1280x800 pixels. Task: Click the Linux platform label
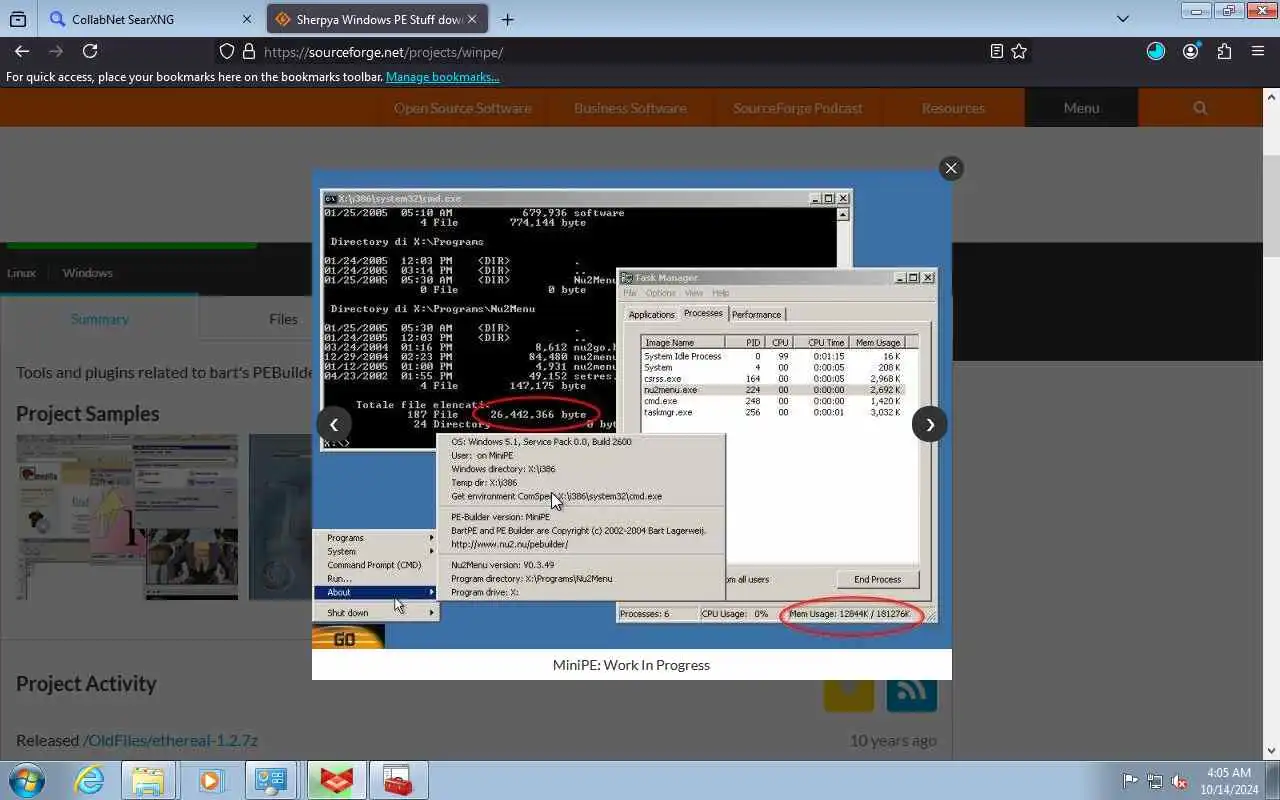[21, 273]
